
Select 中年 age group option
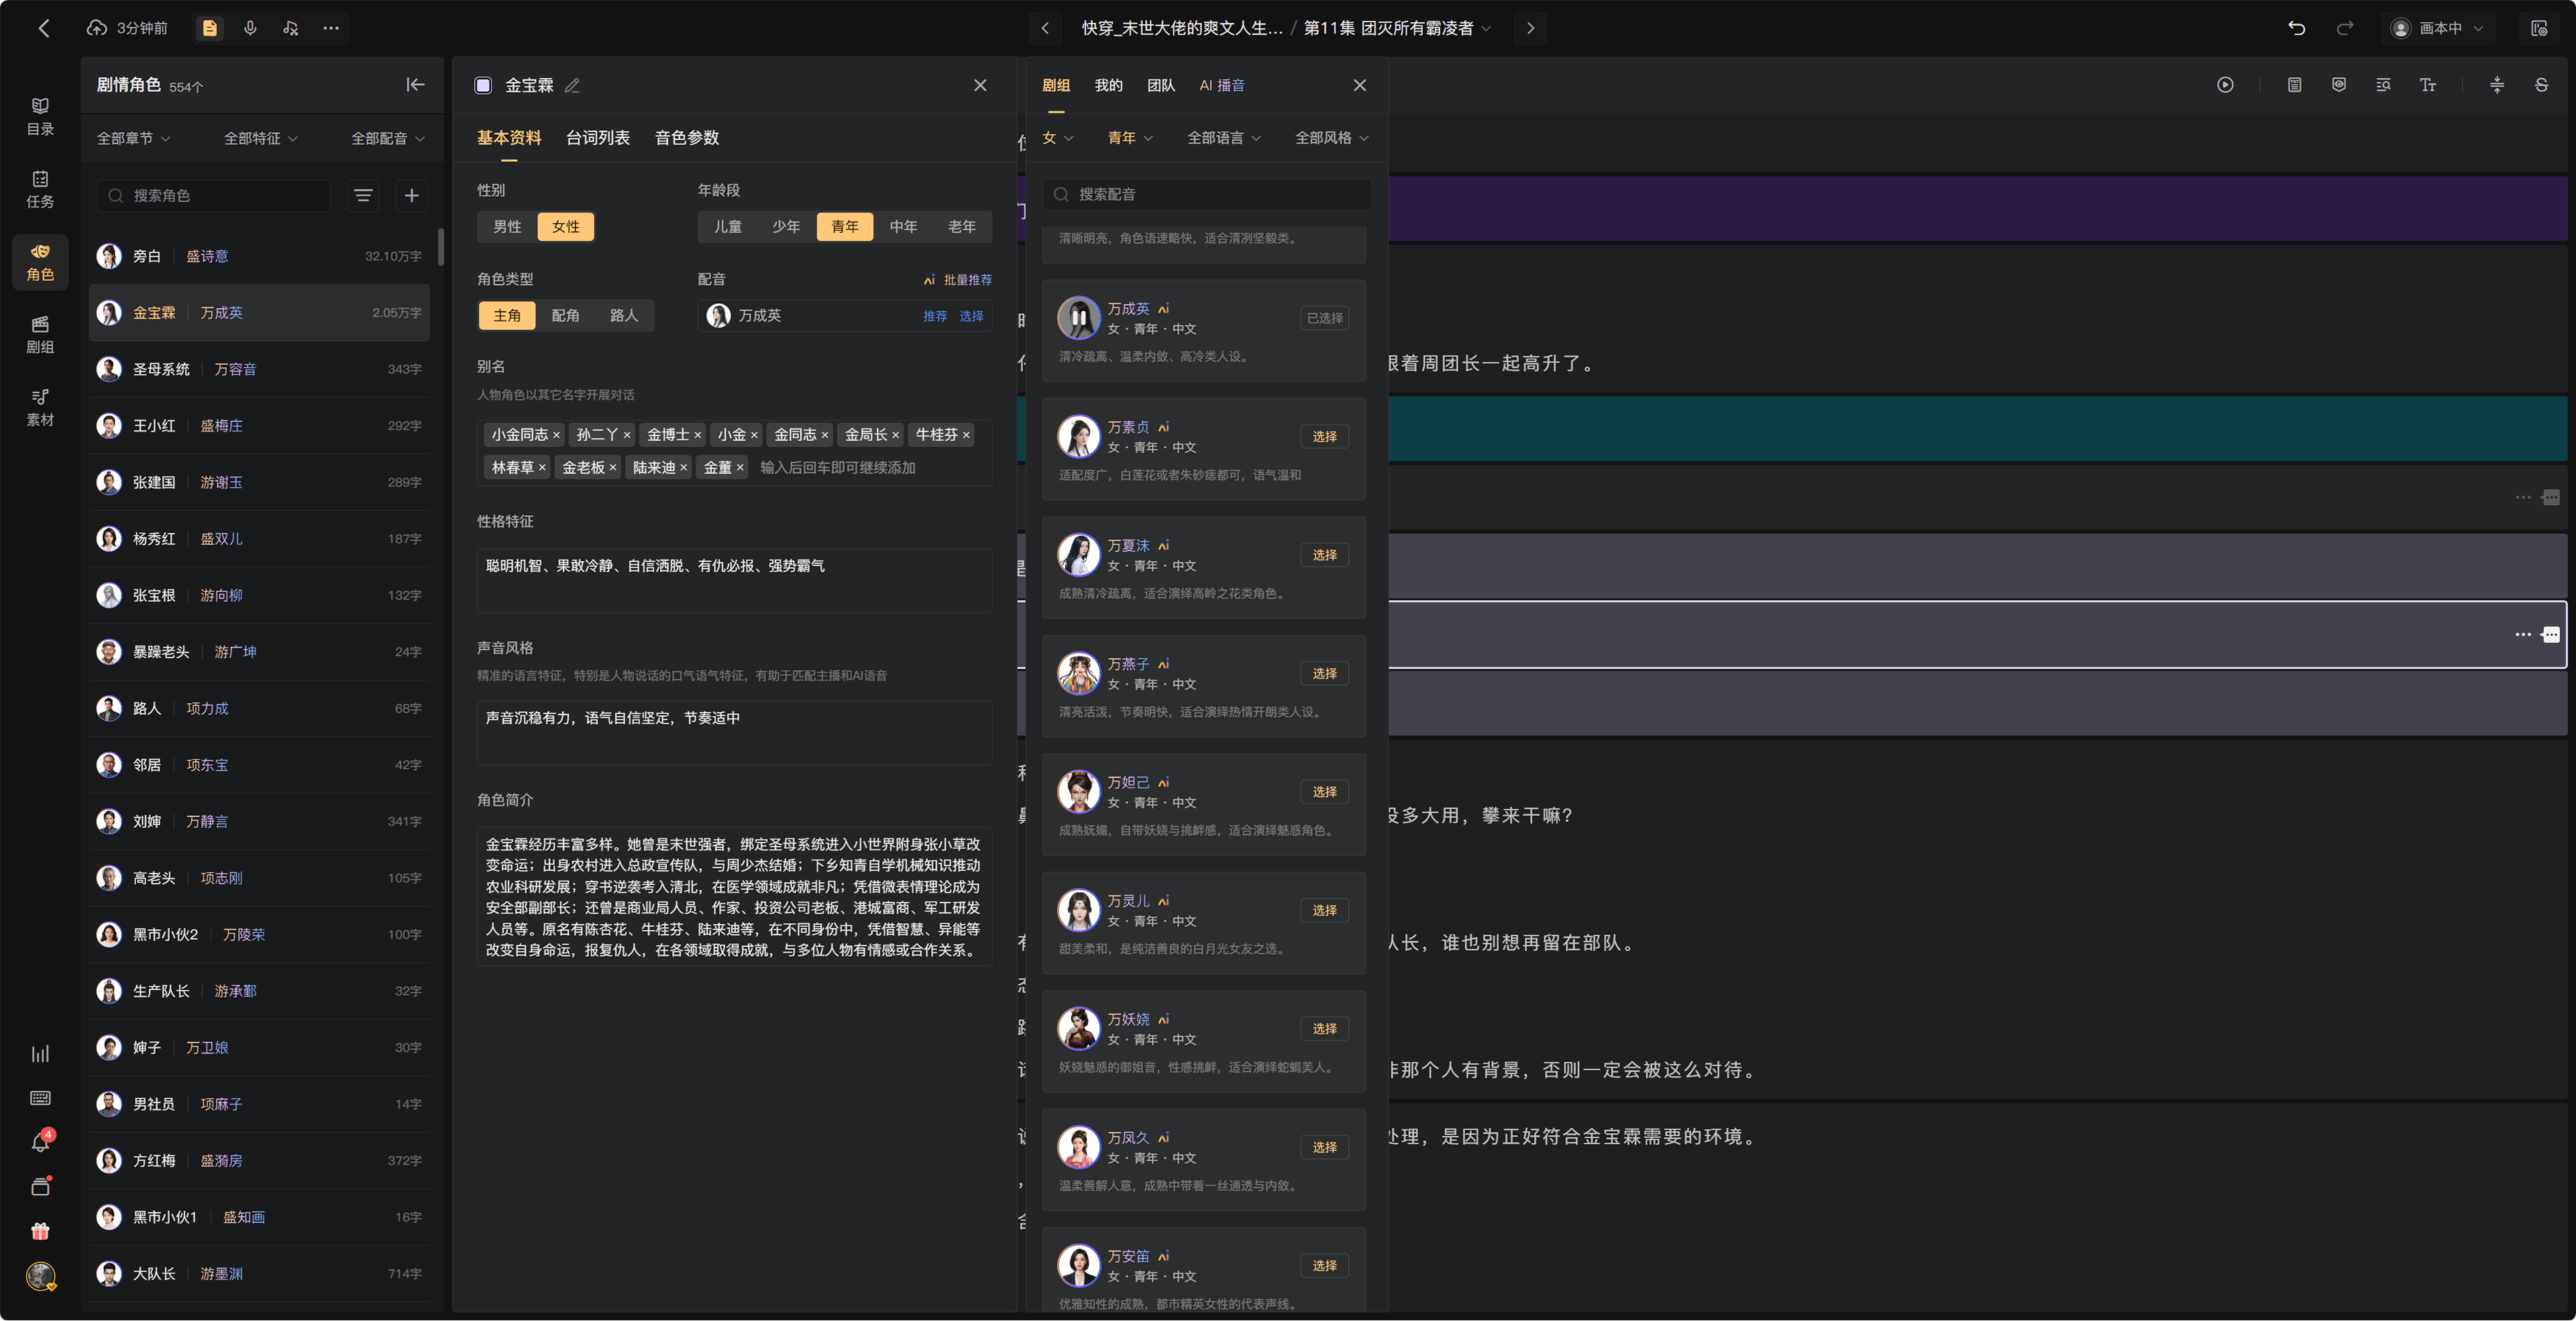pyautogui.click(x=903, y=227)
